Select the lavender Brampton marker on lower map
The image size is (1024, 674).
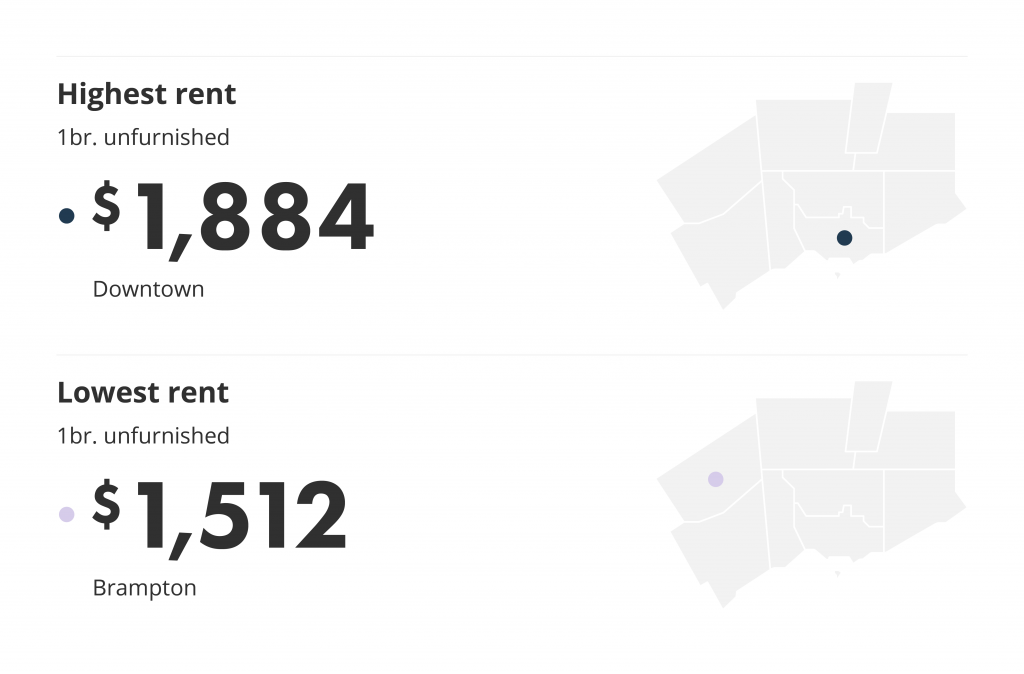coord(716,479)
